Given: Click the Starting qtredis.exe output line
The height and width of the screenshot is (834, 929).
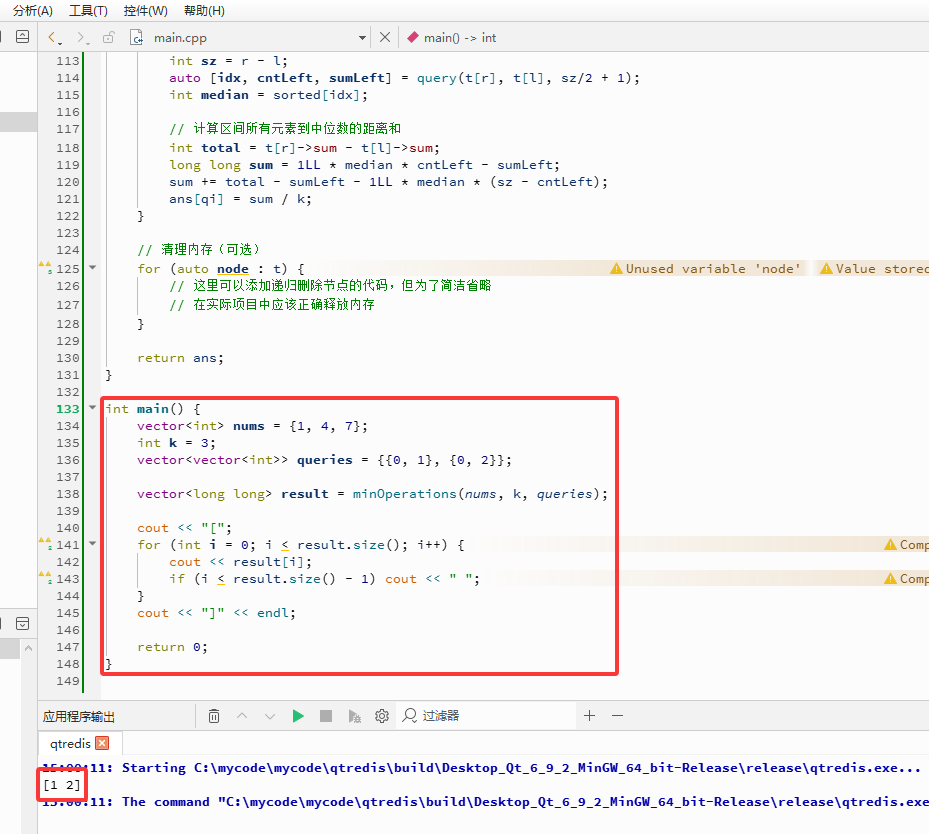Looking at the screenshot, I should [480, 768].
